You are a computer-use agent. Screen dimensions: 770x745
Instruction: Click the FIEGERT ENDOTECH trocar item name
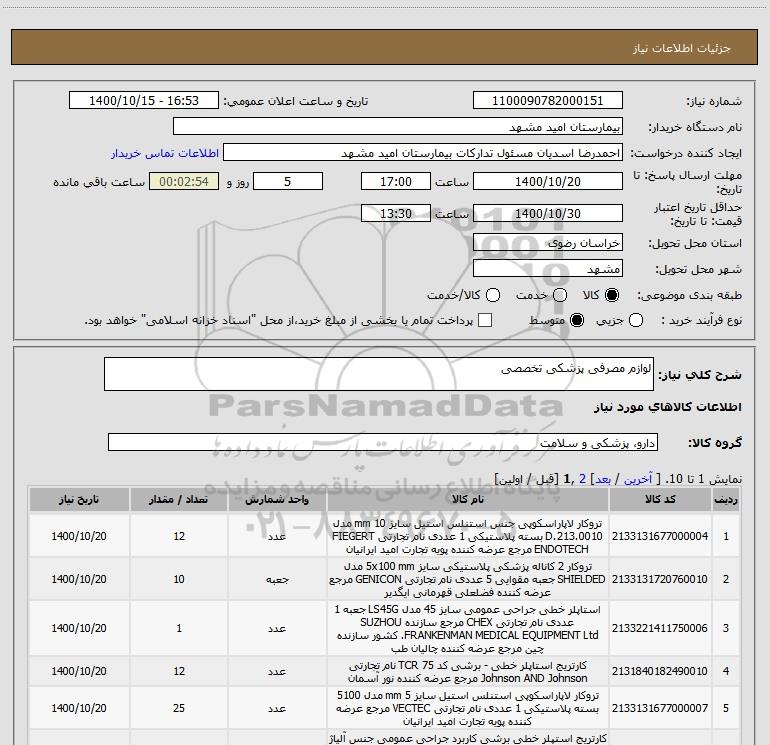tap(468, 536)
